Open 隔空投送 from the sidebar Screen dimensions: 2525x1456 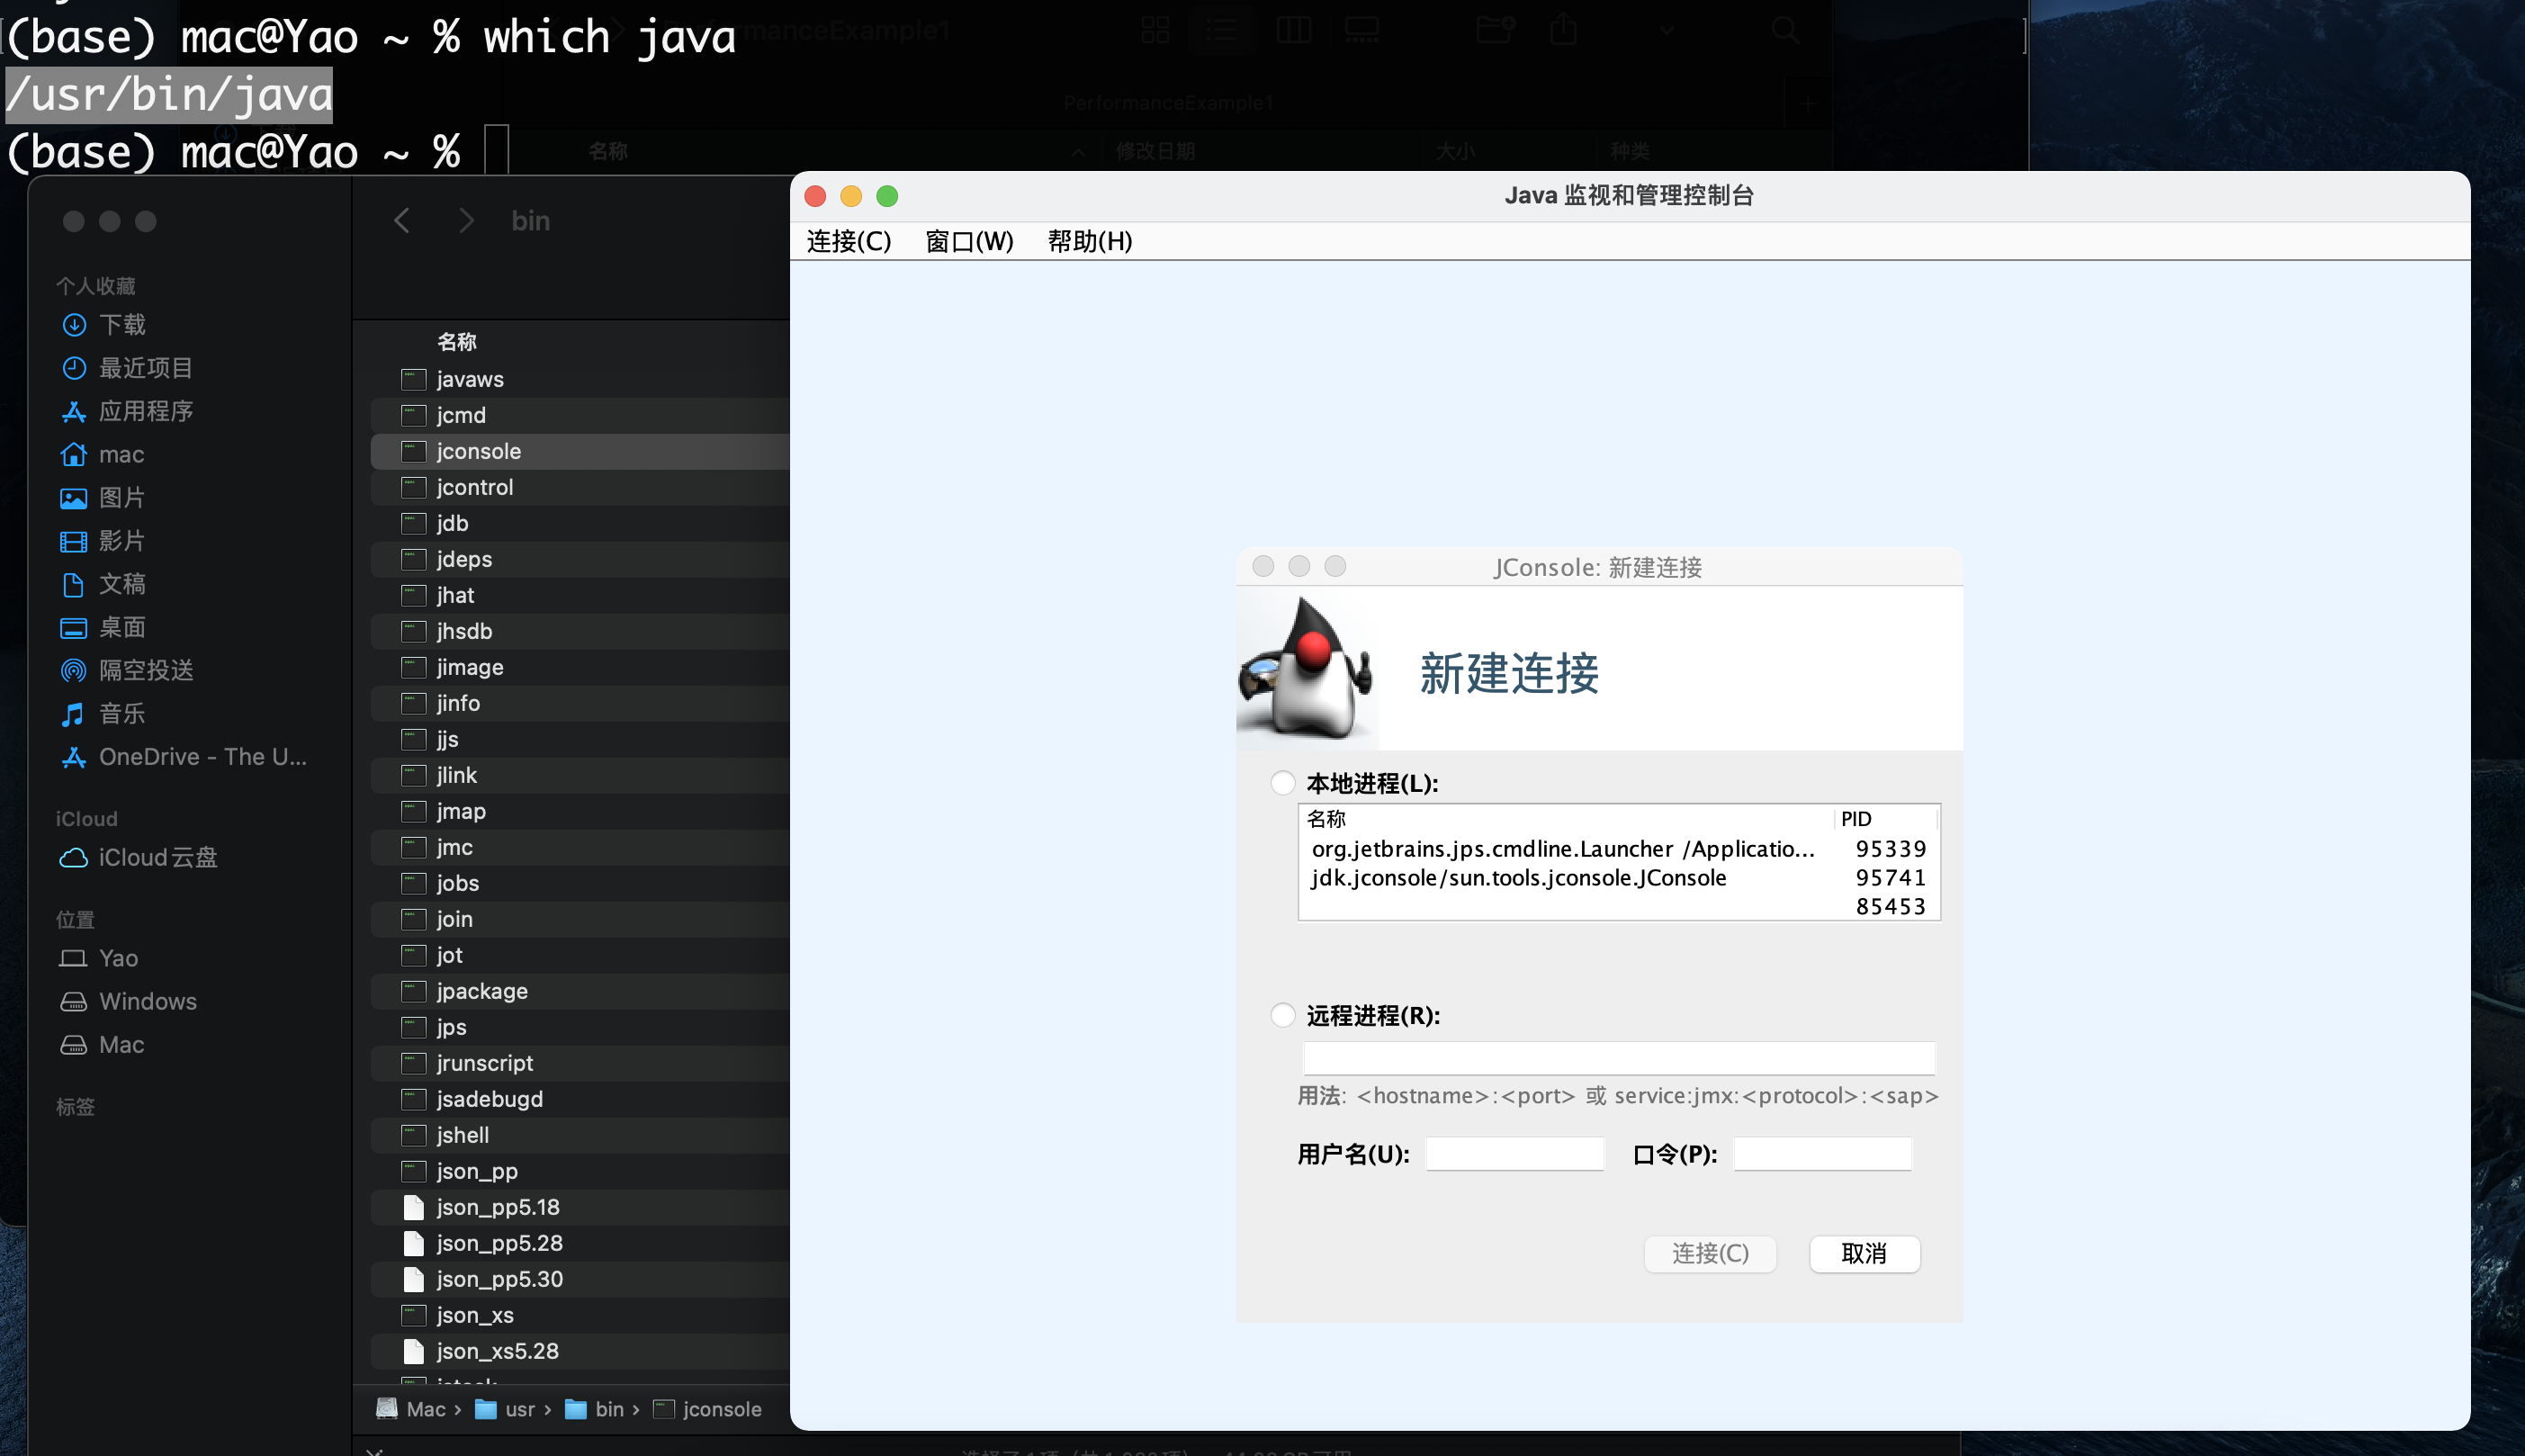click(146, 670)
